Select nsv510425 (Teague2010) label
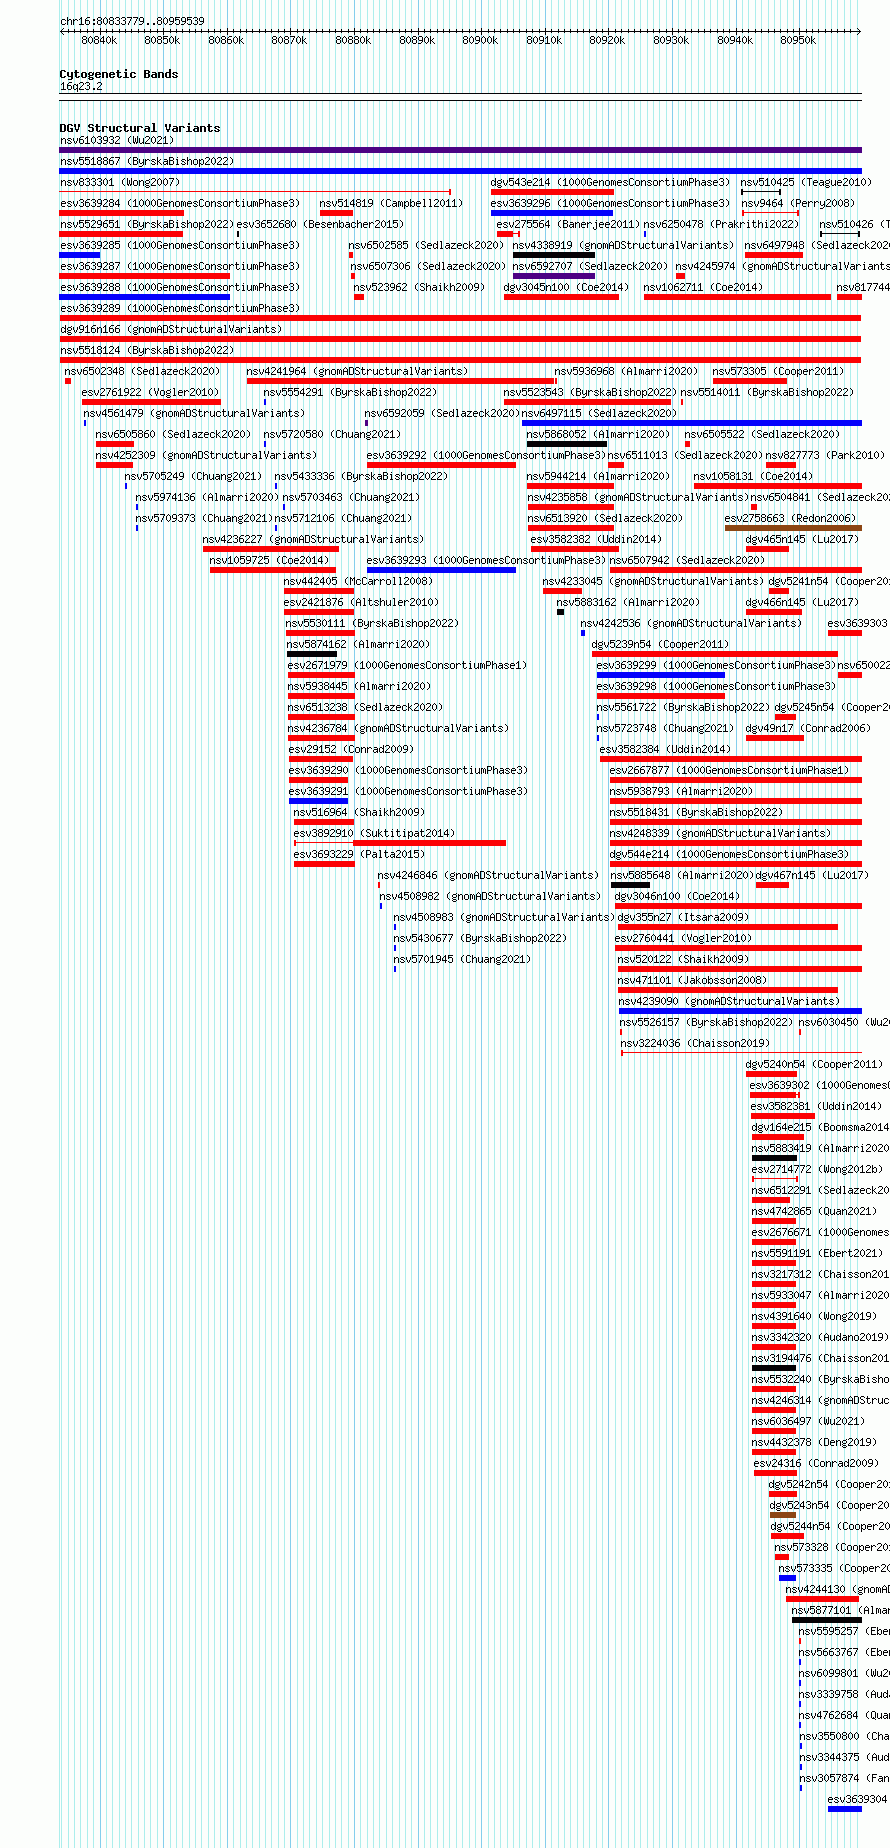Screen dimensions: 890x1848 point(806,182)
